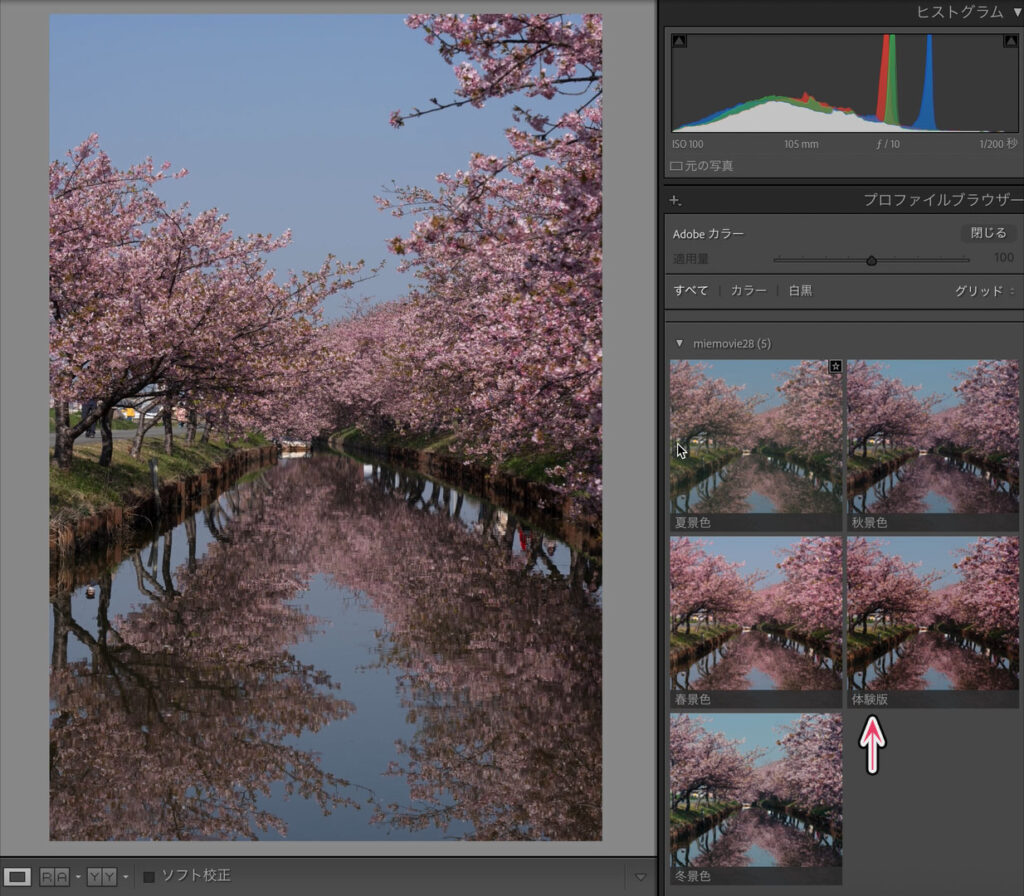Open dropdown arrow beside Y|Y view icon
Viewport: 1024px width, 896px height.
[x=125, y=878]
